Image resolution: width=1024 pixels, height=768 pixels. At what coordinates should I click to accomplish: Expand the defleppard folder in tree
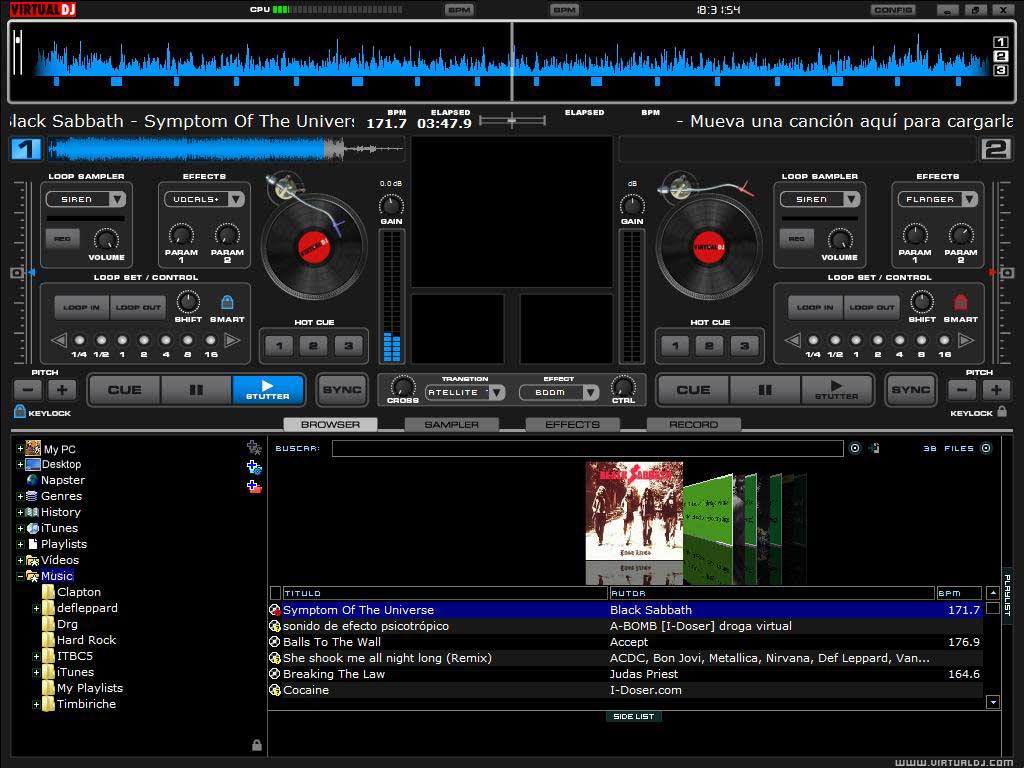[x=36, y=608]
